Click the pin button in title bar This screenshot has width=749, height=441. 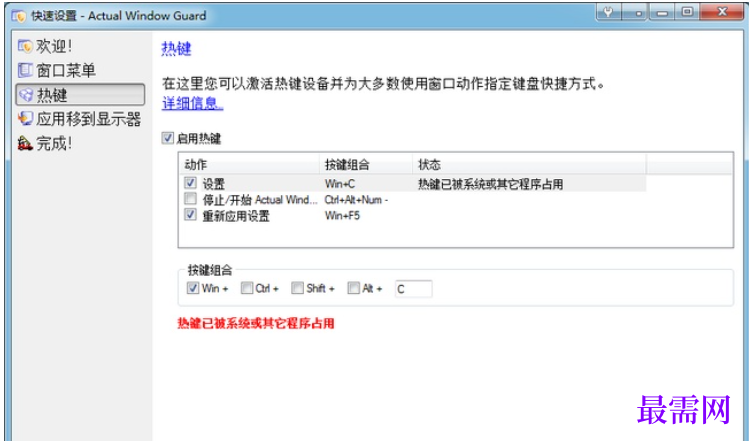tap(608, 12)
